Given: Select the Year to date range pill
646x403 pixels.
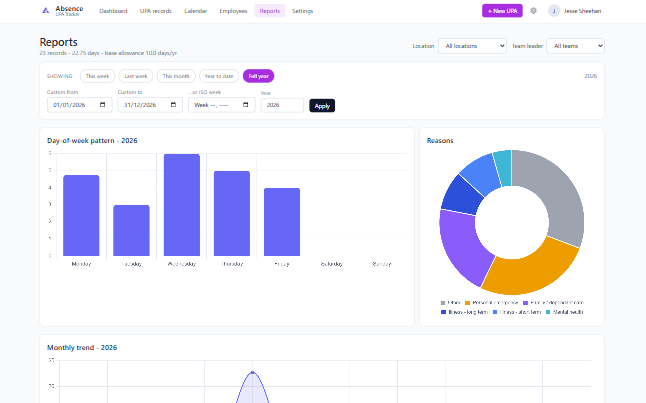Looking at the screenshot, I should (x=219, y=76).
